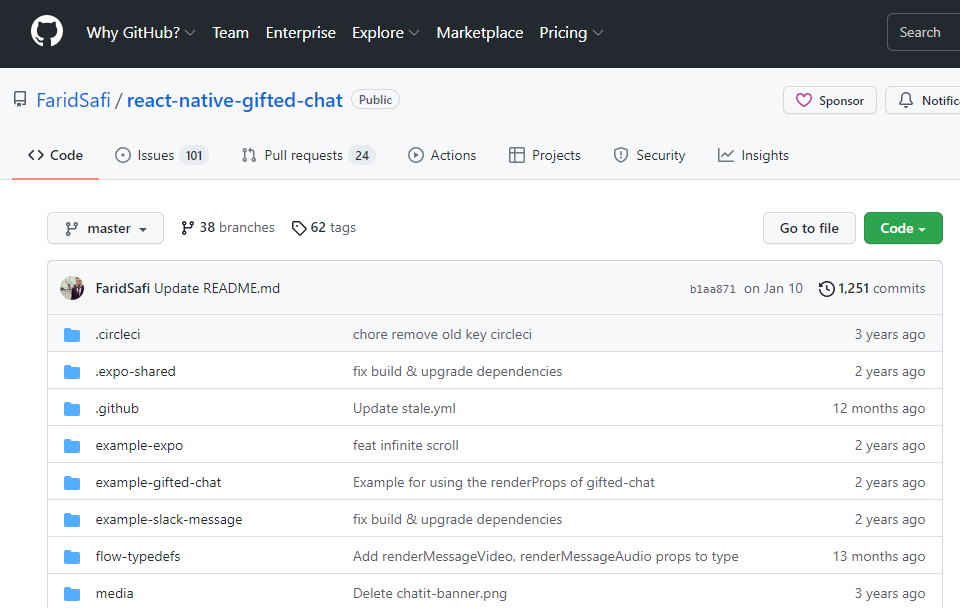960x608 pixels.
Task: Click the GitHub Octocat logo
Action: coord(47,32)
